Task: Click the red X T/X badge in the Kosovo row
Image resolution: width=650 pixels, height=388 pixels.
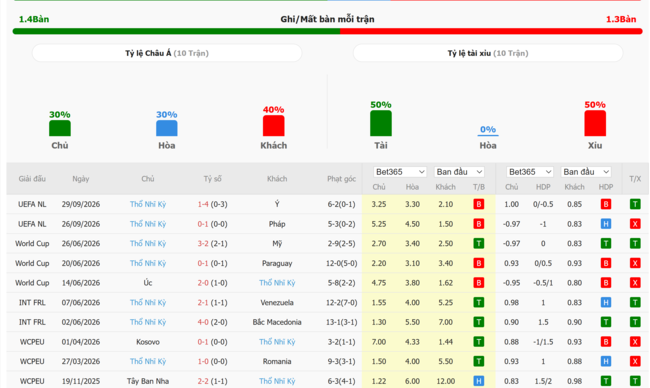Action: (635, 342)
